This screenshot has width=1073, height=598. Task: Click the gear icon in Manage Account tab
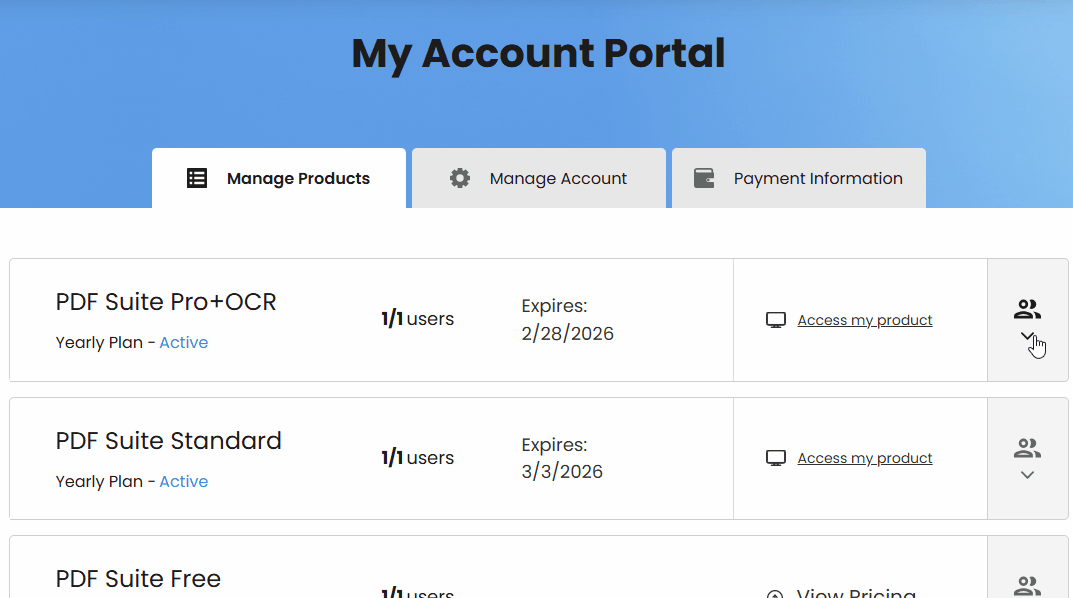tap(460, 179)
